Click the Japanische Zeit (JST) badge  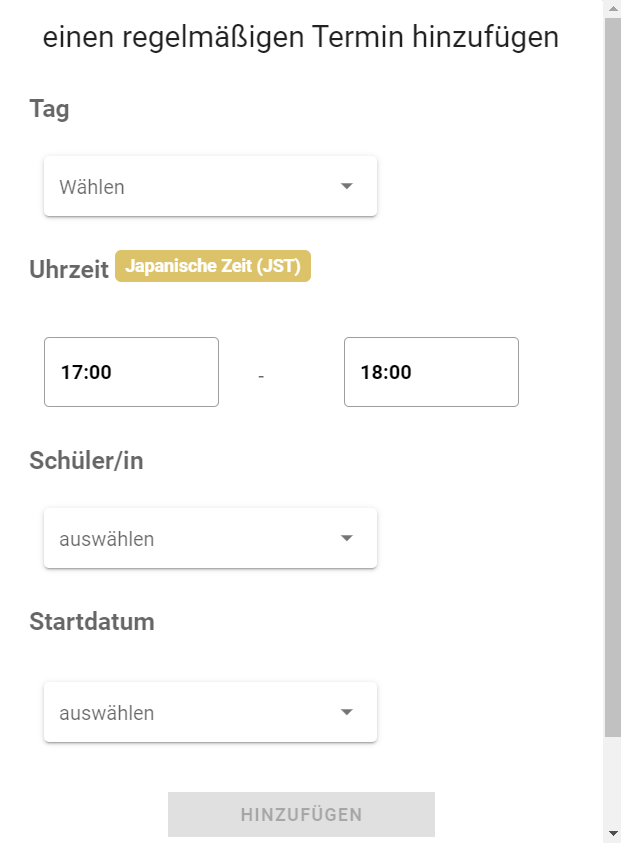click(213, 266)
